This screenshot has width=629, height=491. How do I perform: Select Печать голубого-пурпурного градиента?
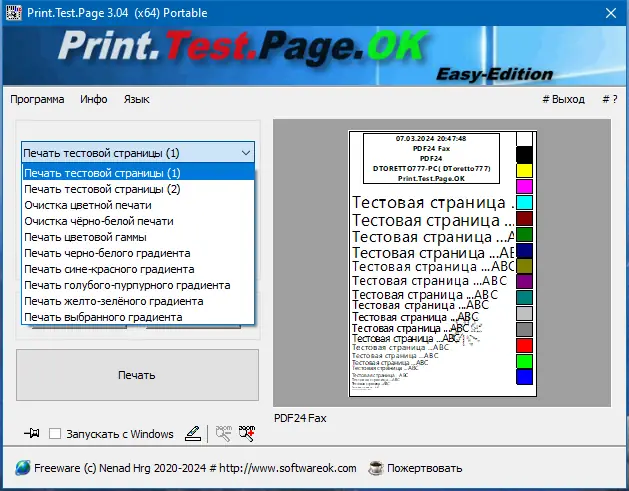(x=138, y=285)
